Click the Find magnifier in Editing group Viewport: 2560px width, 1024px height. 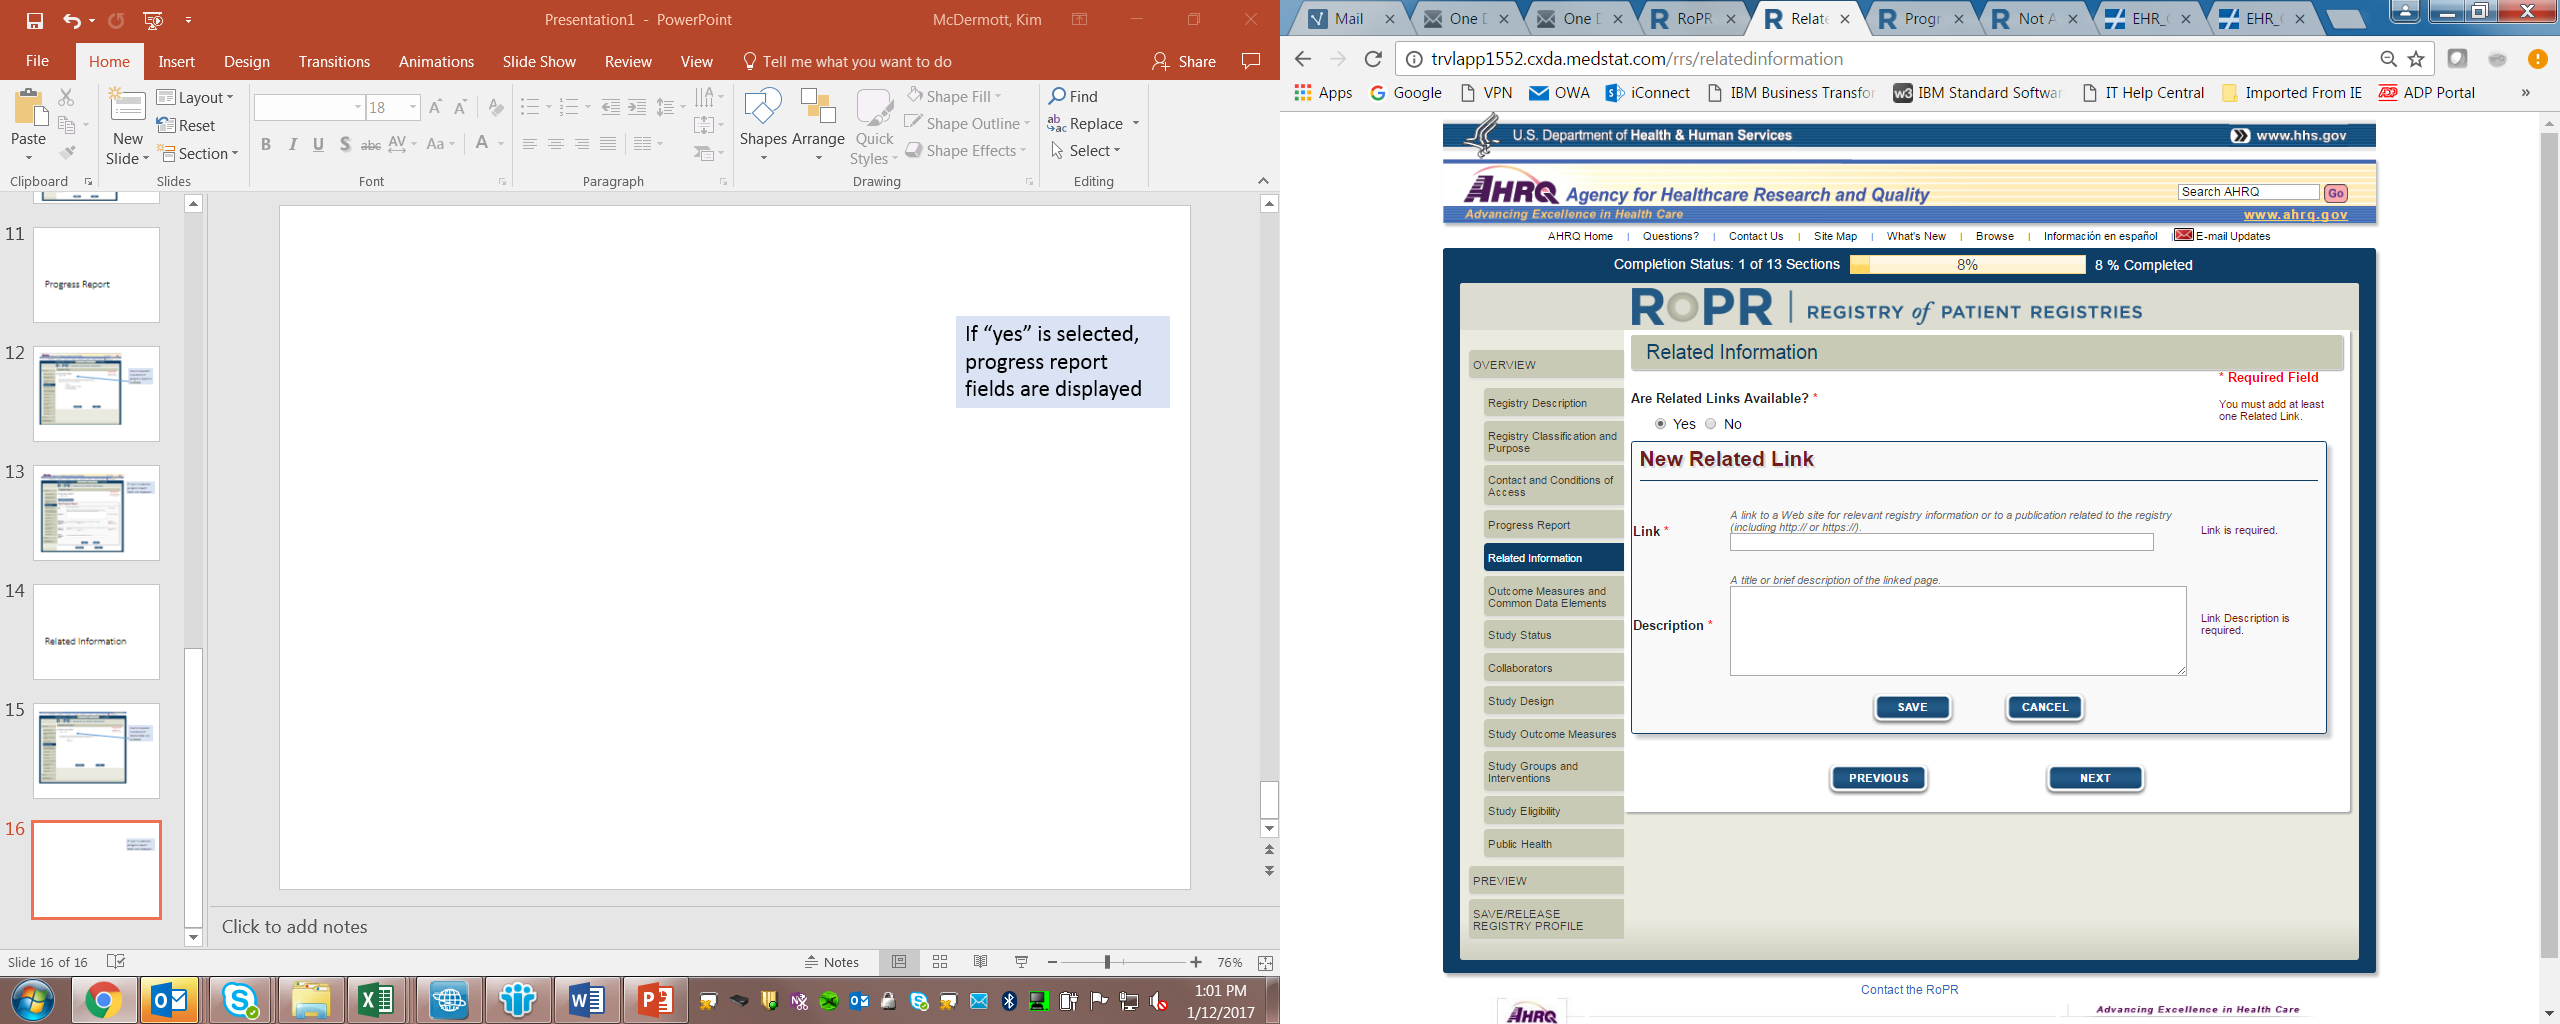click(1057, 96)
